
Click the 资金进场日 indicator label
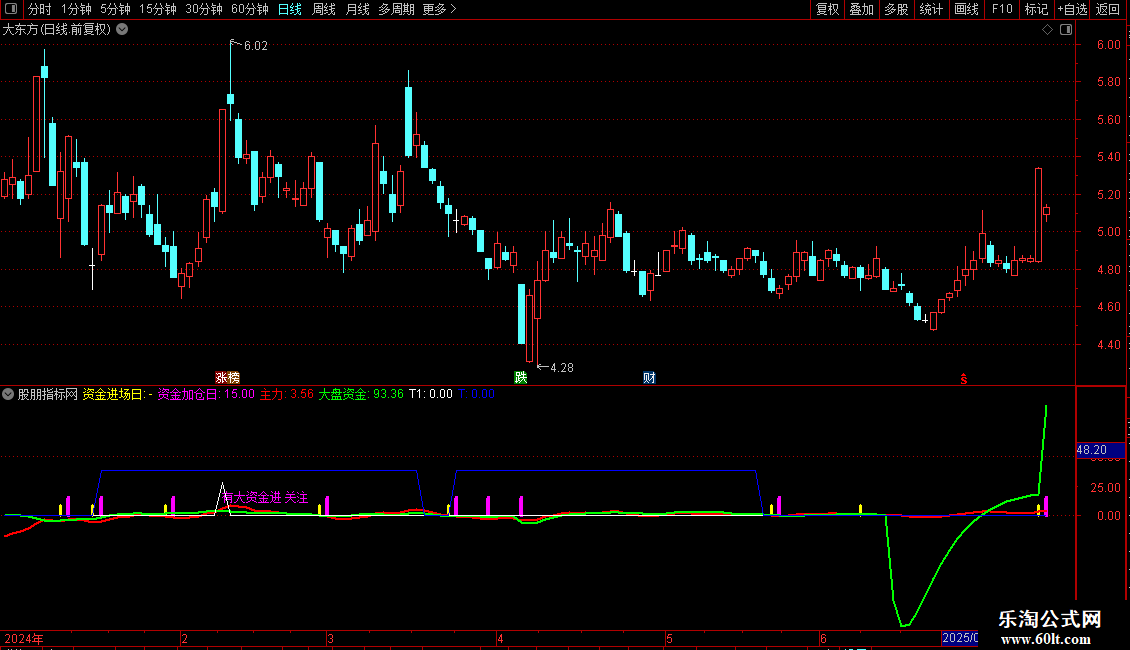[117, 394]
